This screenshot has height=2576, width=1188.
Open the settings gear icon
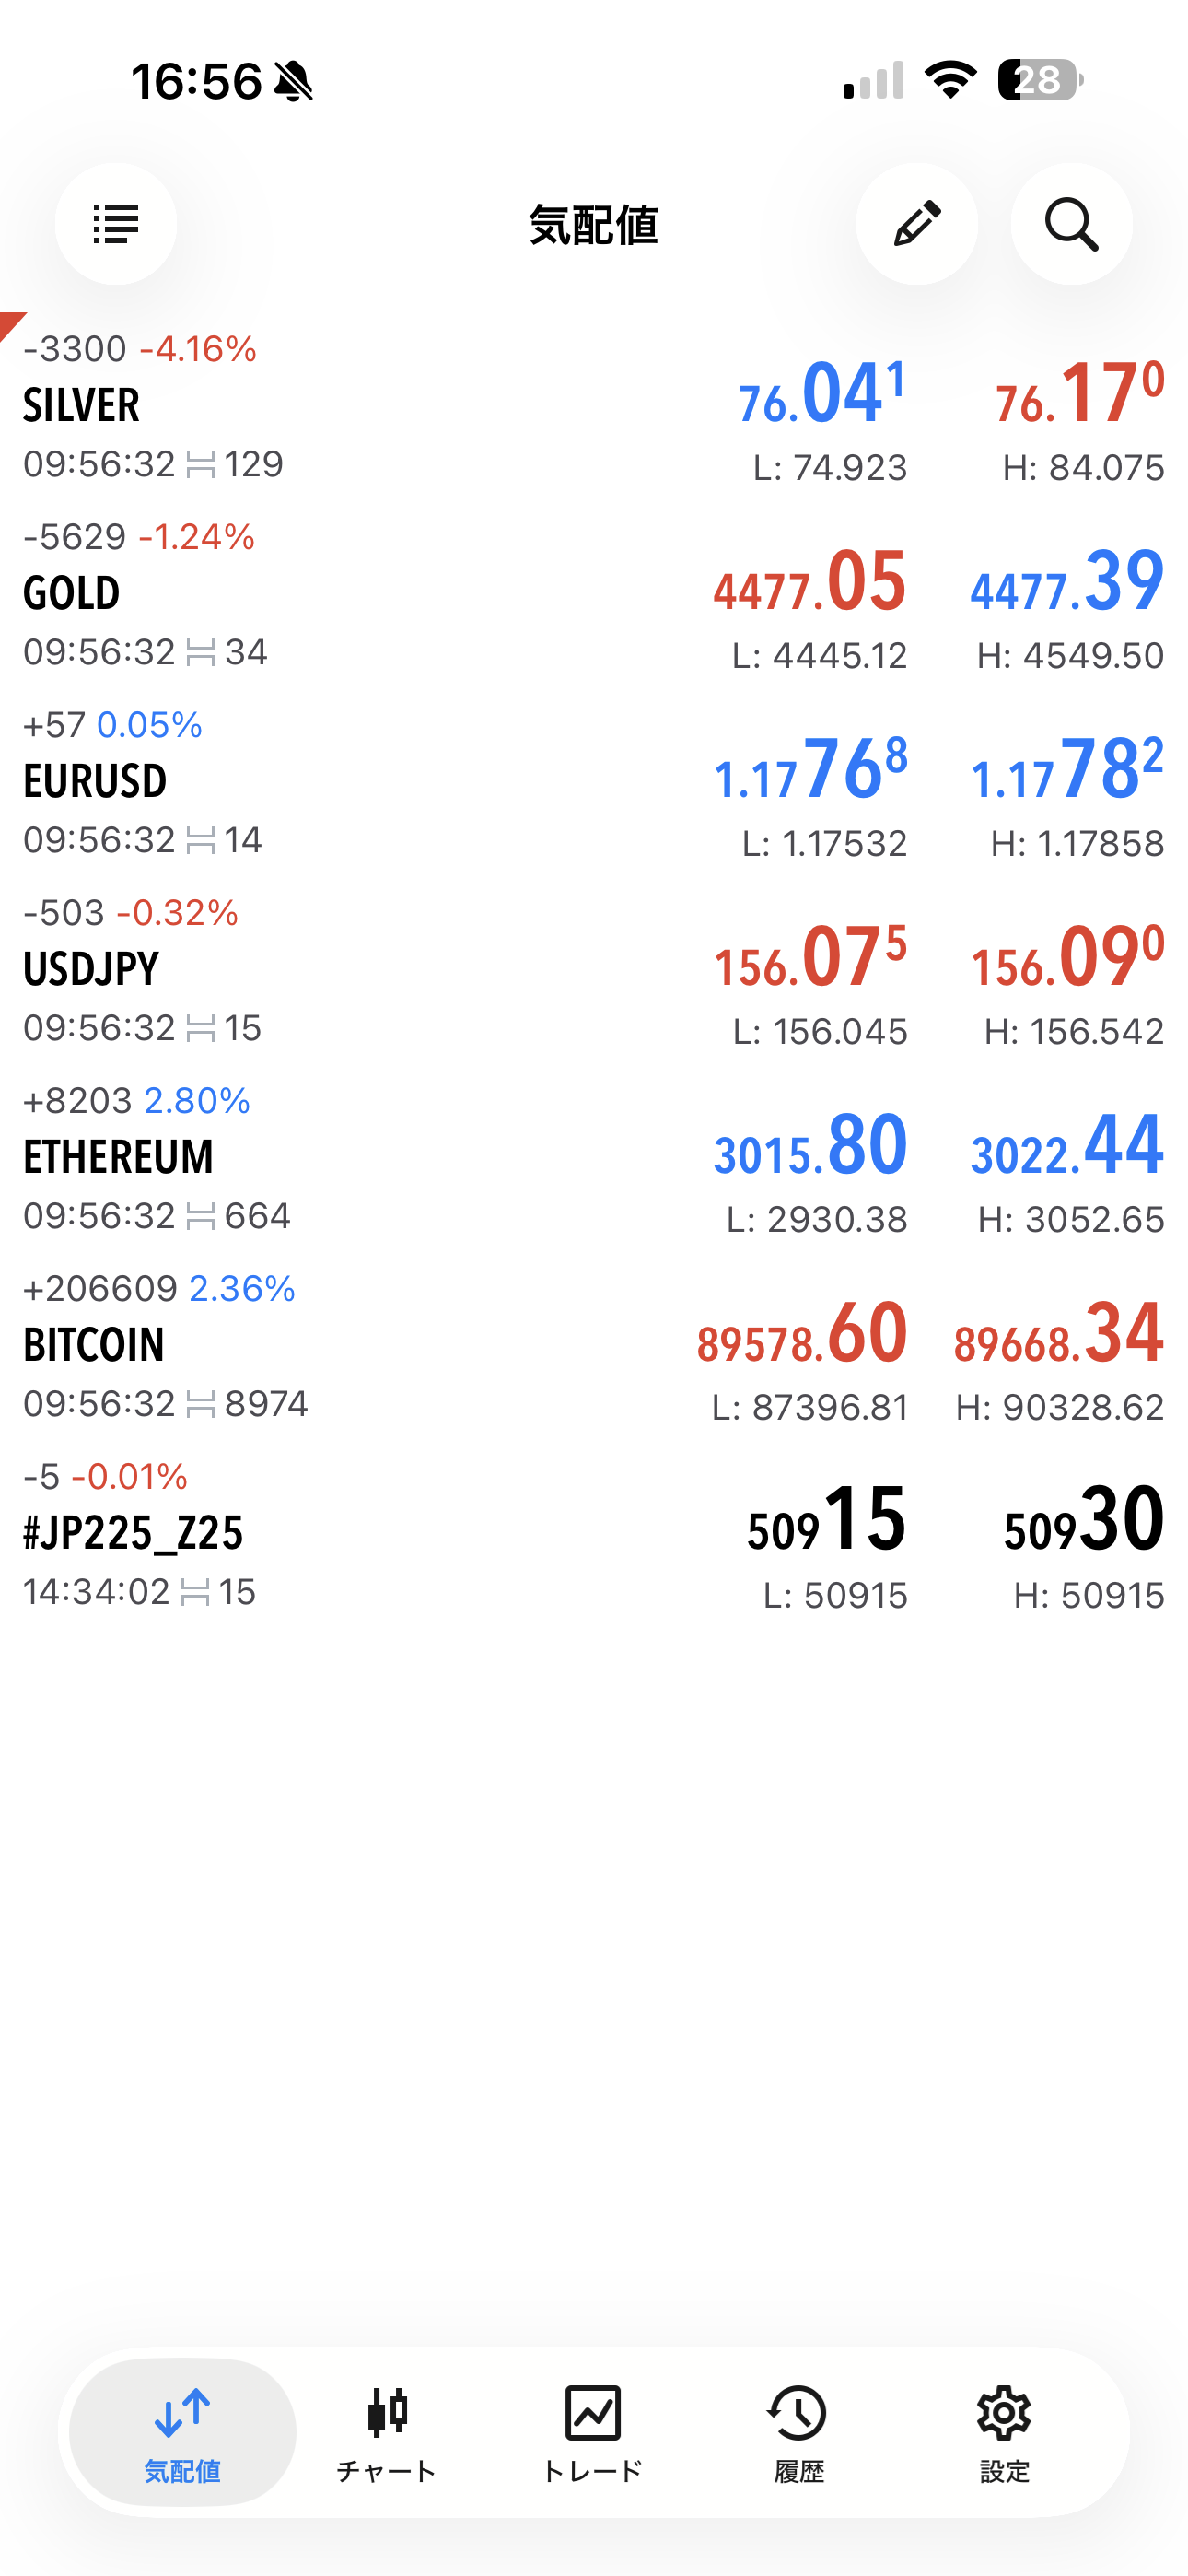pos(1004,2412)
